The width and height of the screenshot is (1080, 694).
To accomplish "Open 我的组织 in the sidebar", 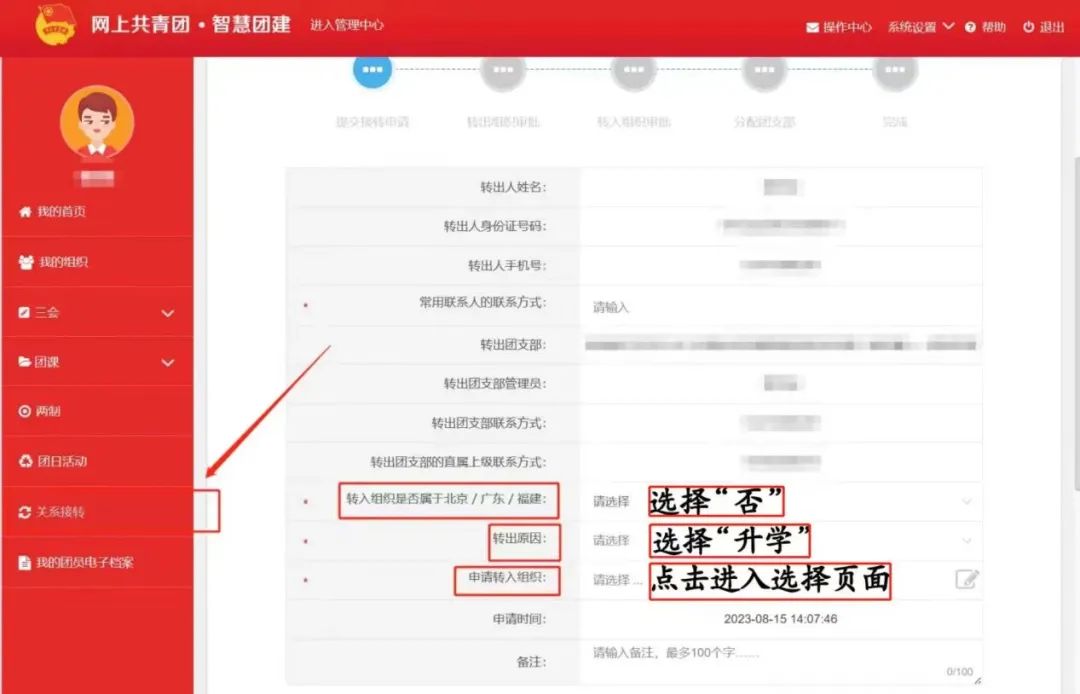I will 63,262.
